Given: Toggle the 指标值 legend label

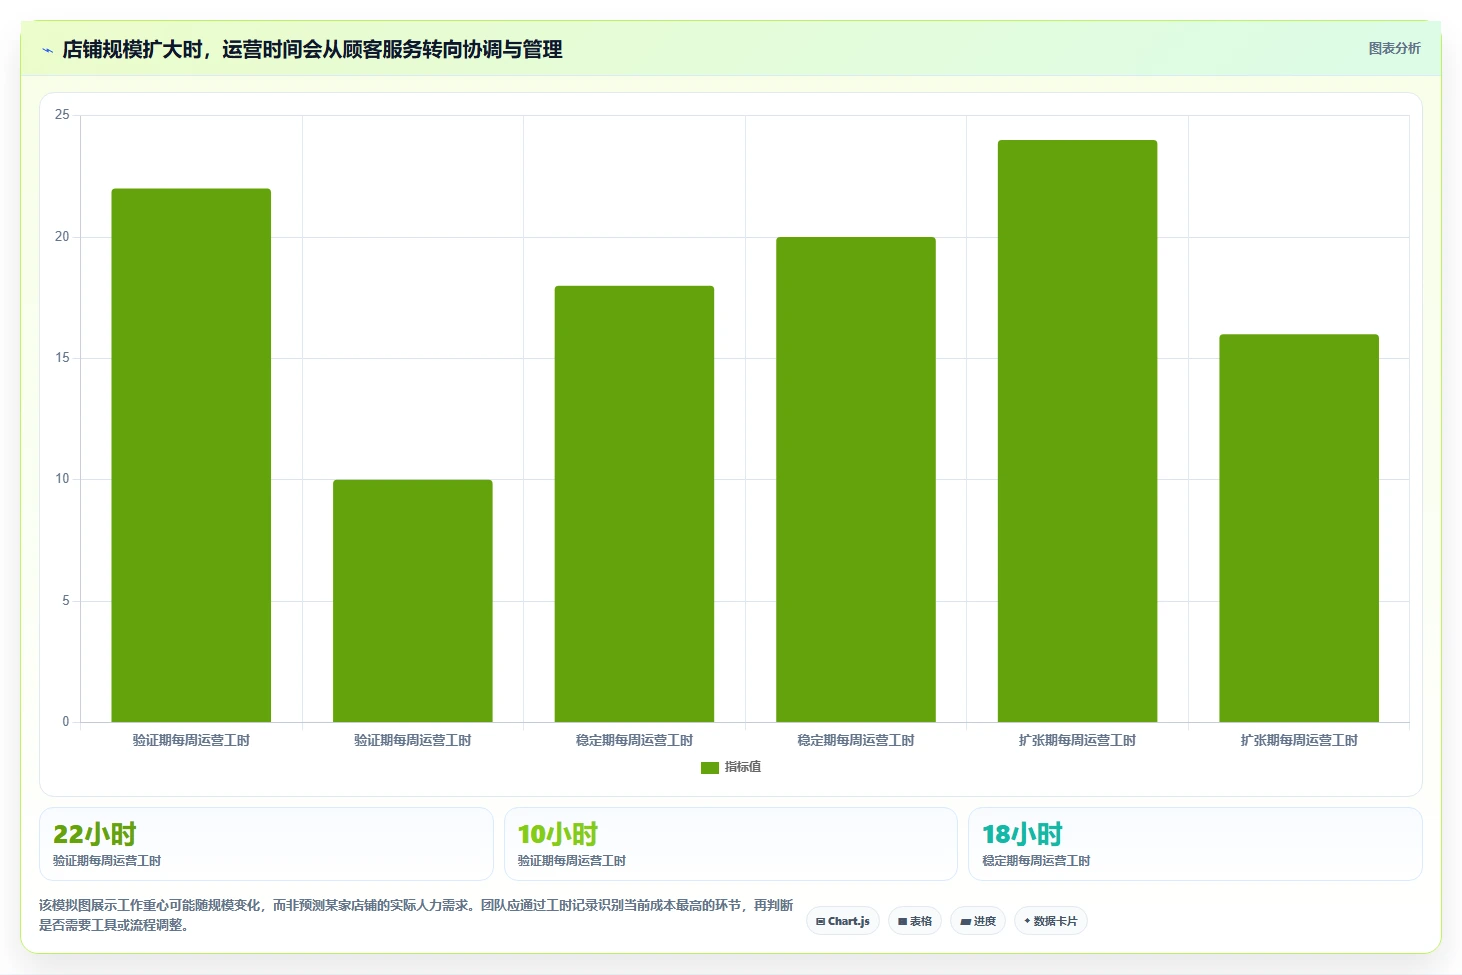Looking at the screenshot, I should tap(743, 767).
